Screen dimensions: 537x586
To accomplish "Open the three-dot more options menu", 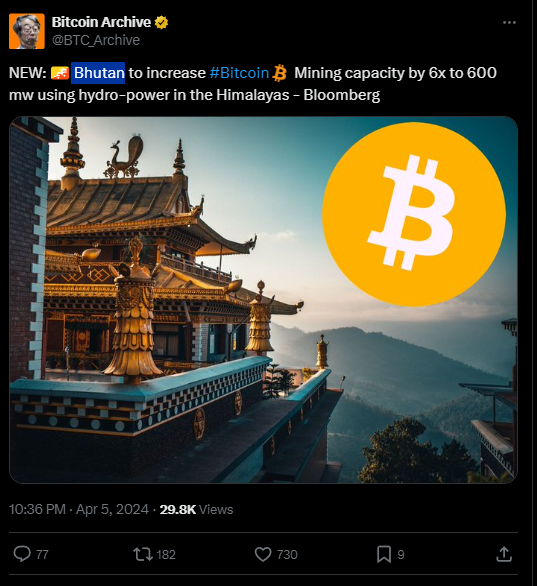I will coord(509,23).
